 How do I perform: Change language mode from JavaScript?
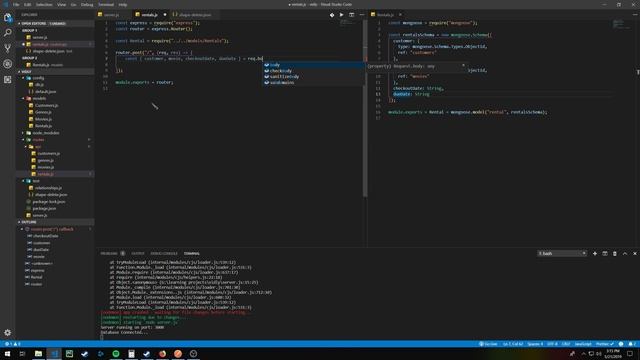pos(583,344)
